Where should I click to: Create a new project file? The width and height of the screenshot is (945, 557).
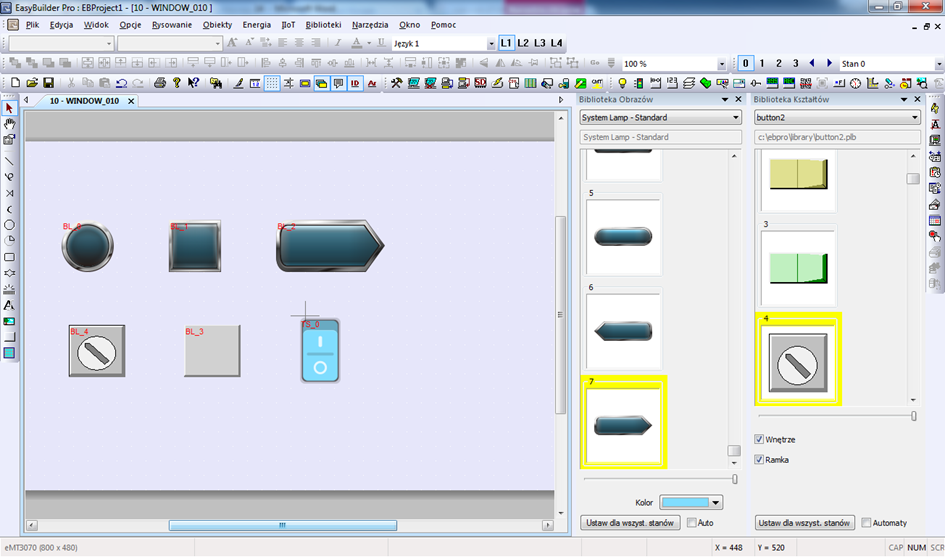coord(15,83)
